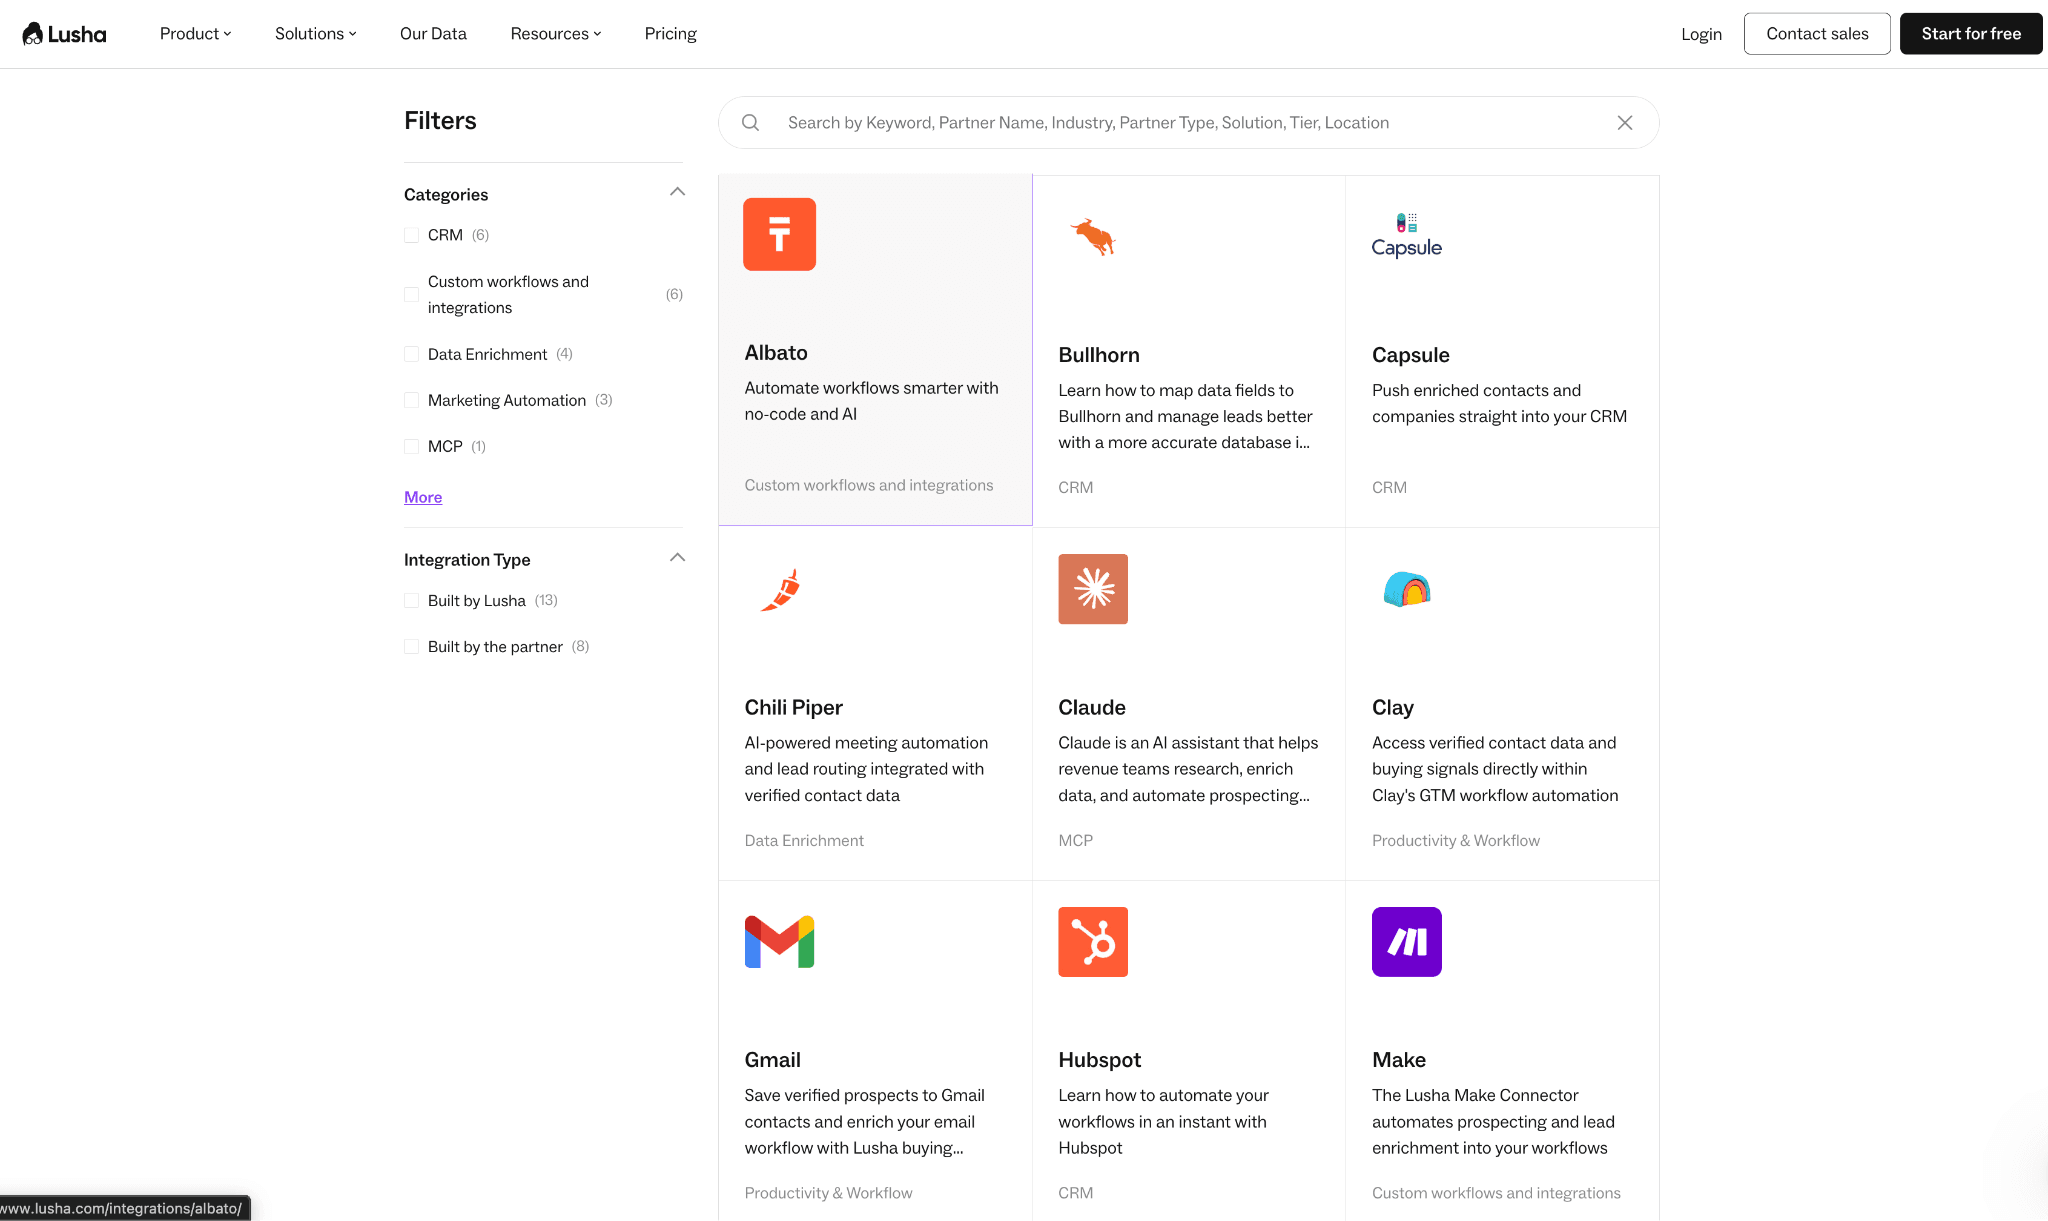Screen dimensions: 2048x1221
Task: Tick the Data Enrichment checkbox
Action: pyautogui.click(x=411, y=354)
